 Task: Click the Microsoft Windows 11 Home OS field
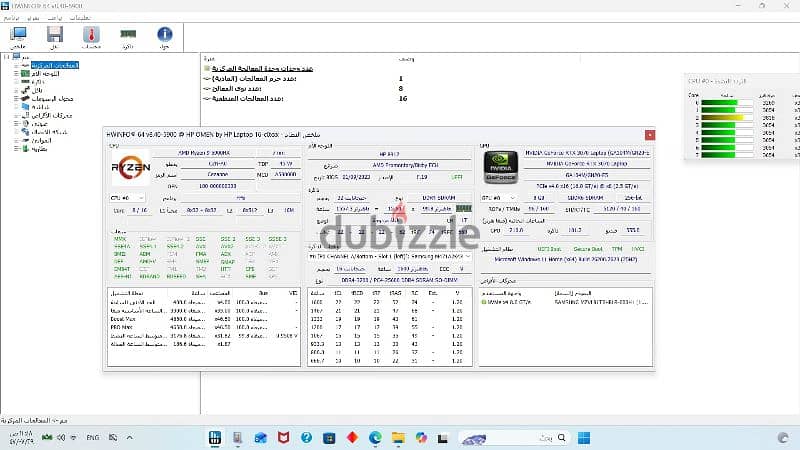566,259
